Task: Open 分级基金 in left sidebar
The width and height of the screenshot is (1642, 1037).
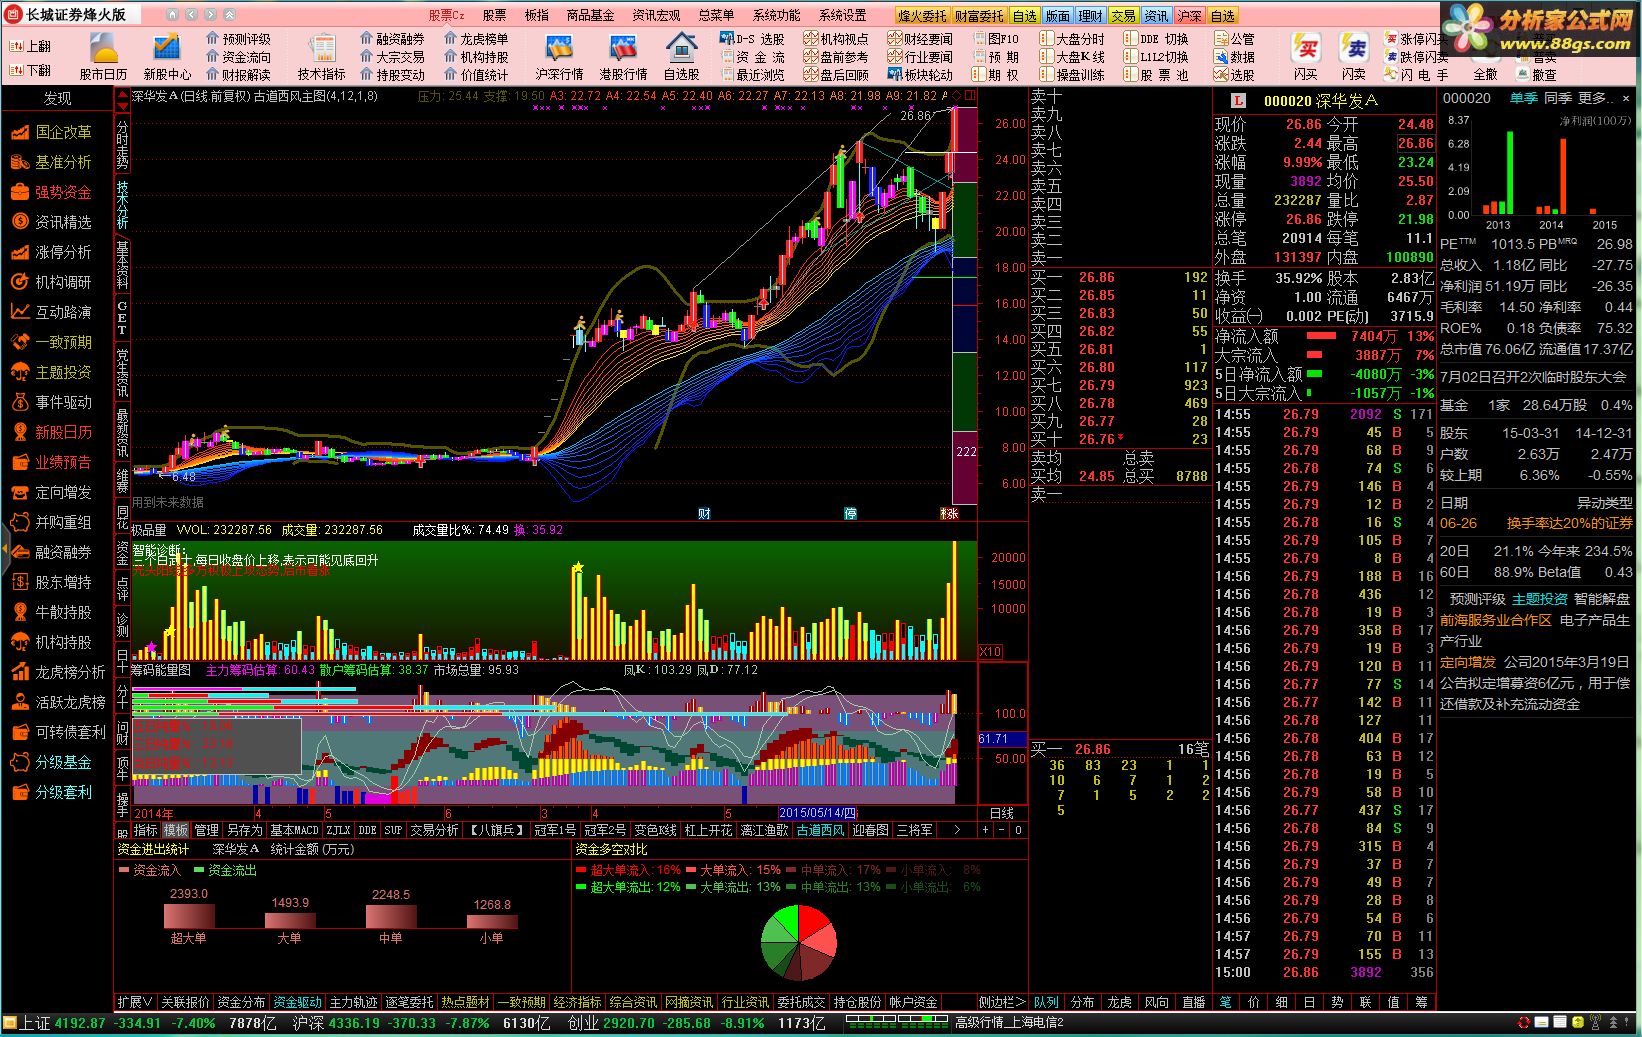Action: click(x=52, y=762)
